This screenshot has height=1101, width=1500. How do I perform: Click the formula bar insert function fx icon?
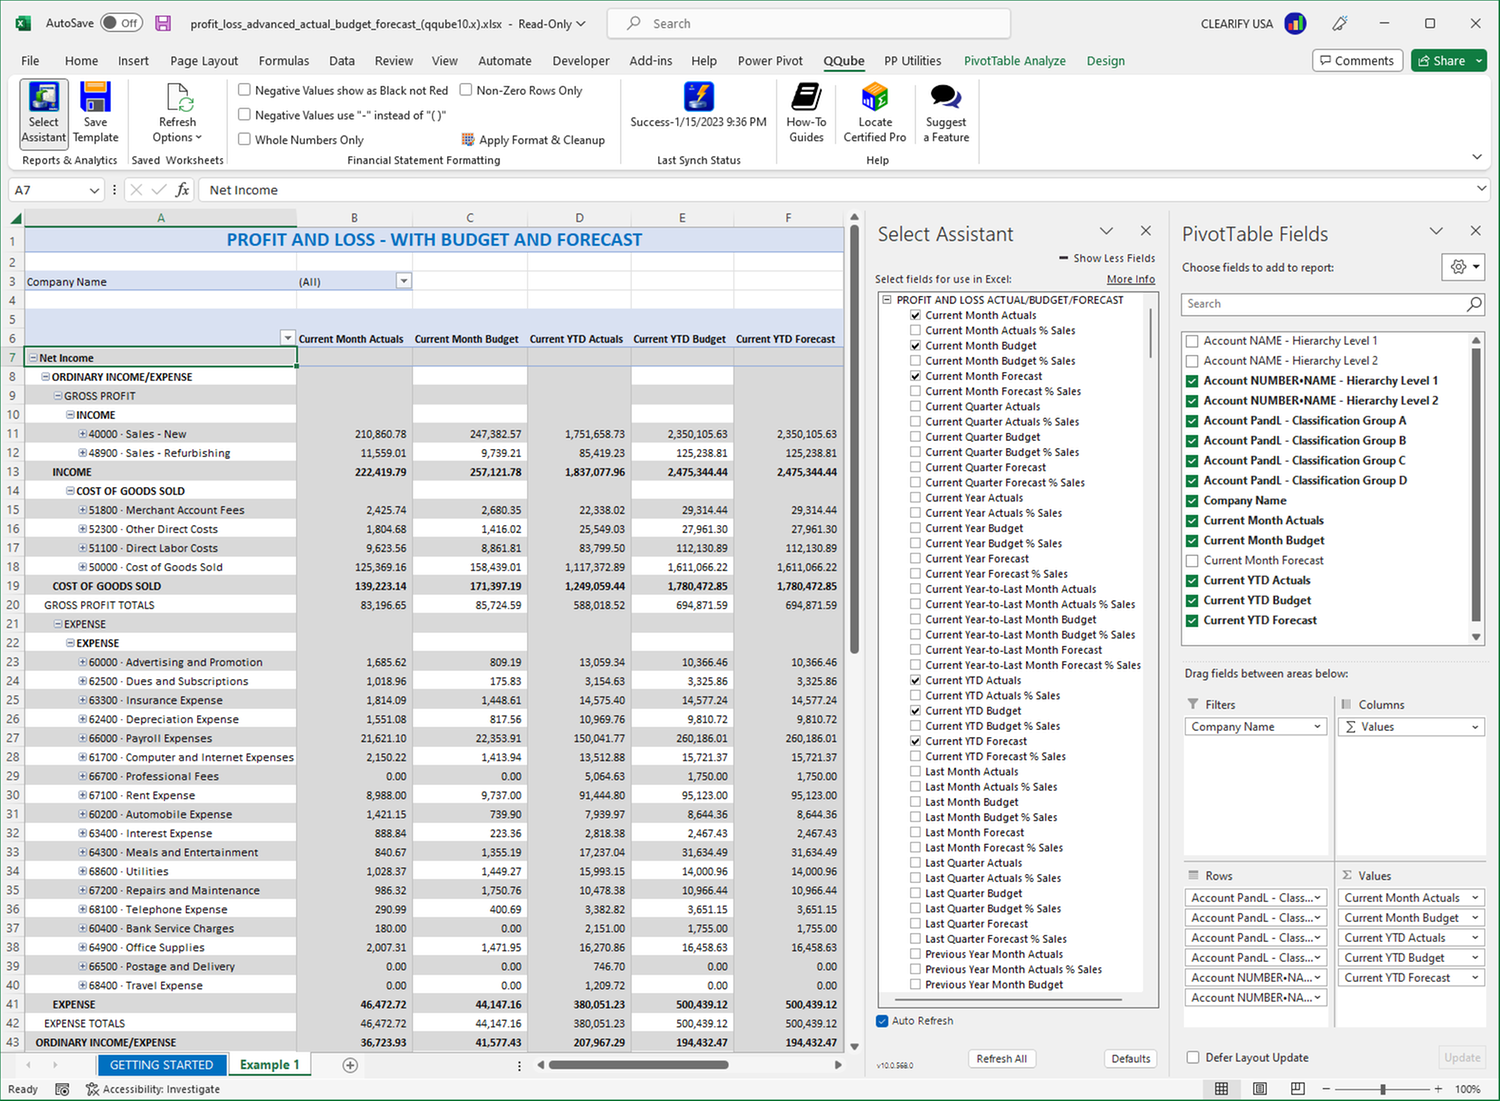click(x=182, y=190)
